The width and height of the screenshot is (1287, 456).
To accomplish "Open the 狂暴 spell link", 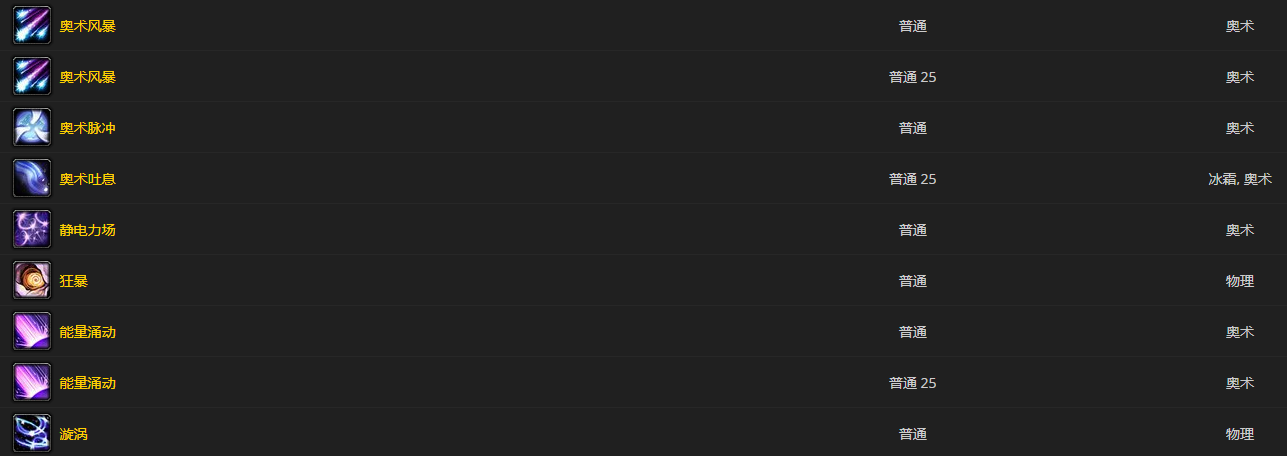I will [x=74, y=281].
